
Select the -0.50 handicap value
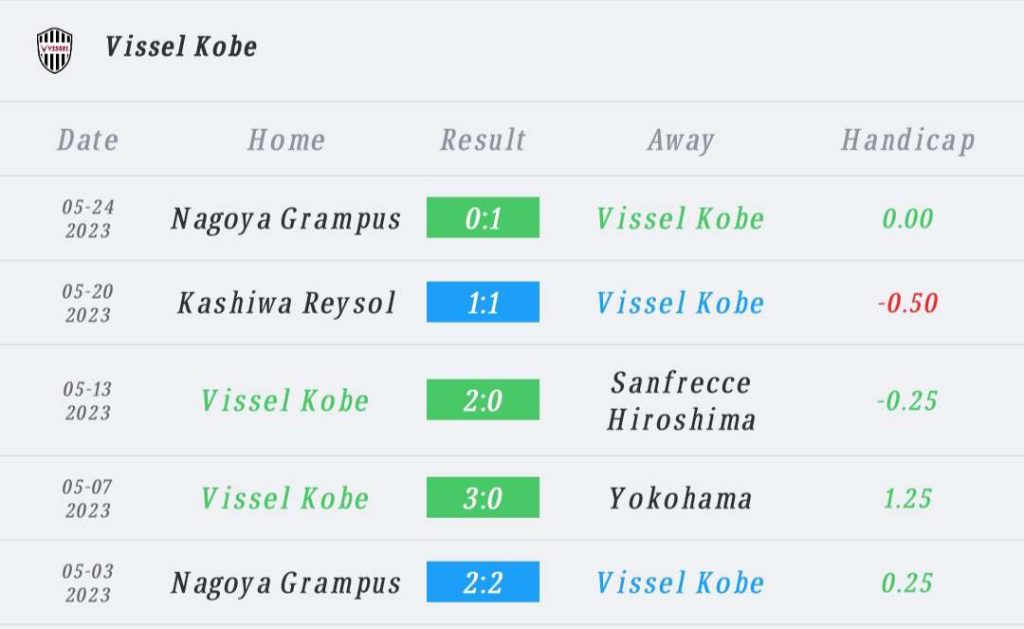[x=908, y=302]
